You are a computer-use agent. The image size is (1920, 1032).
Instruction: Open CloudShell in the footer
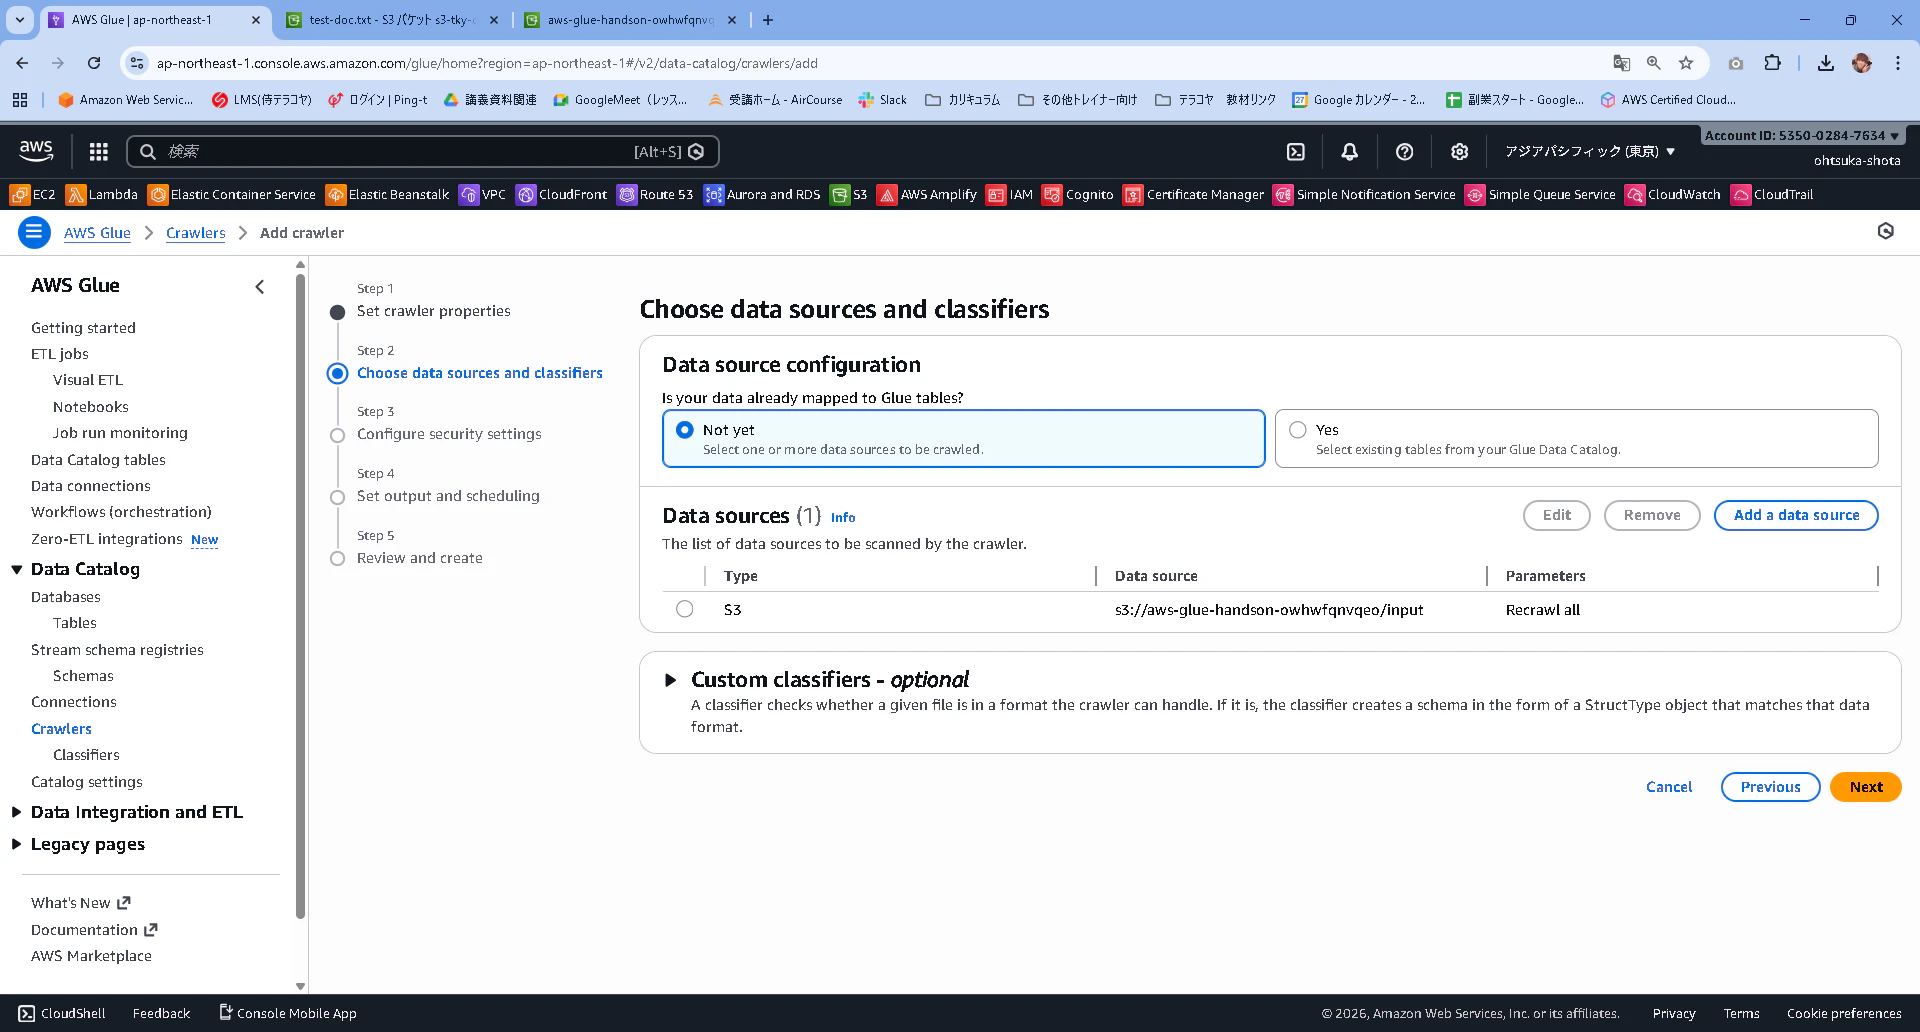point(62,1013)
